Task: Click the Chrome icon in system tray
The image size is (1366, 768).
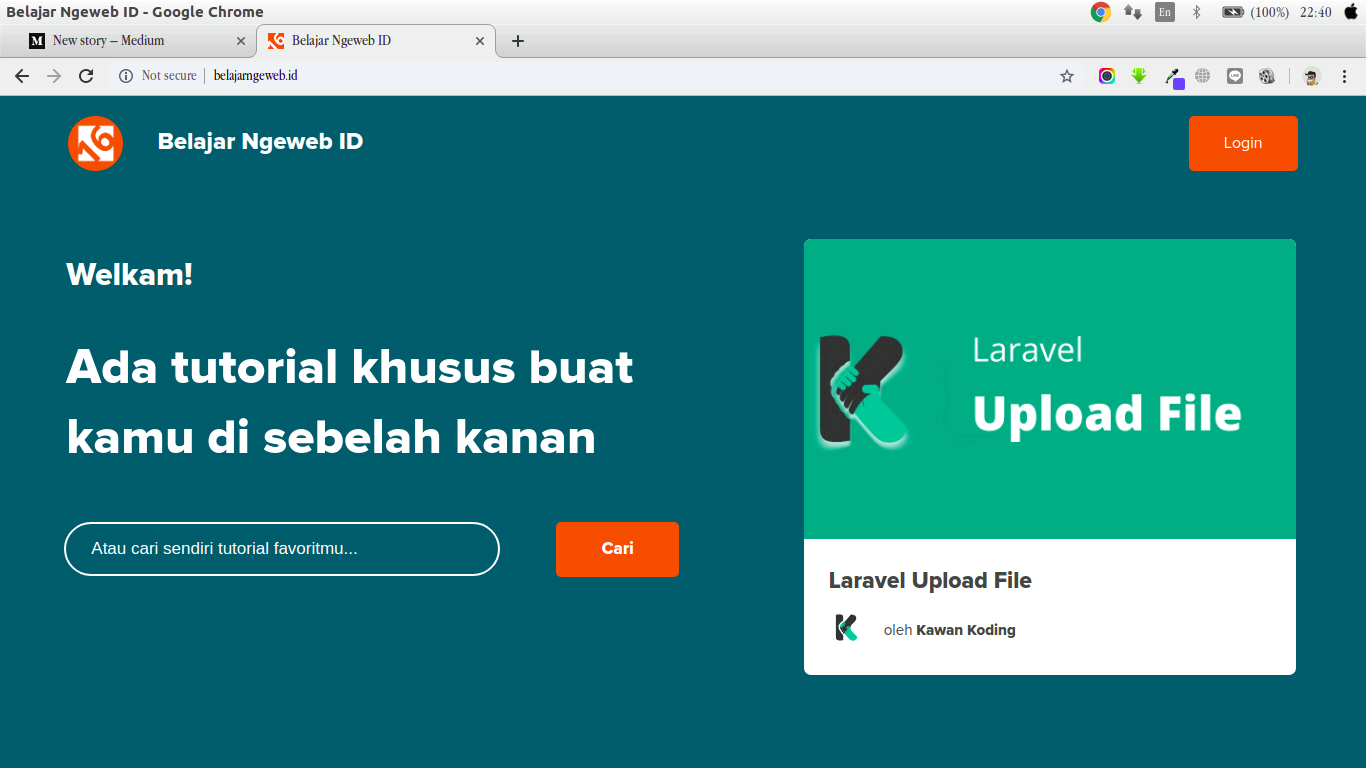Action: pos(1101,12)
